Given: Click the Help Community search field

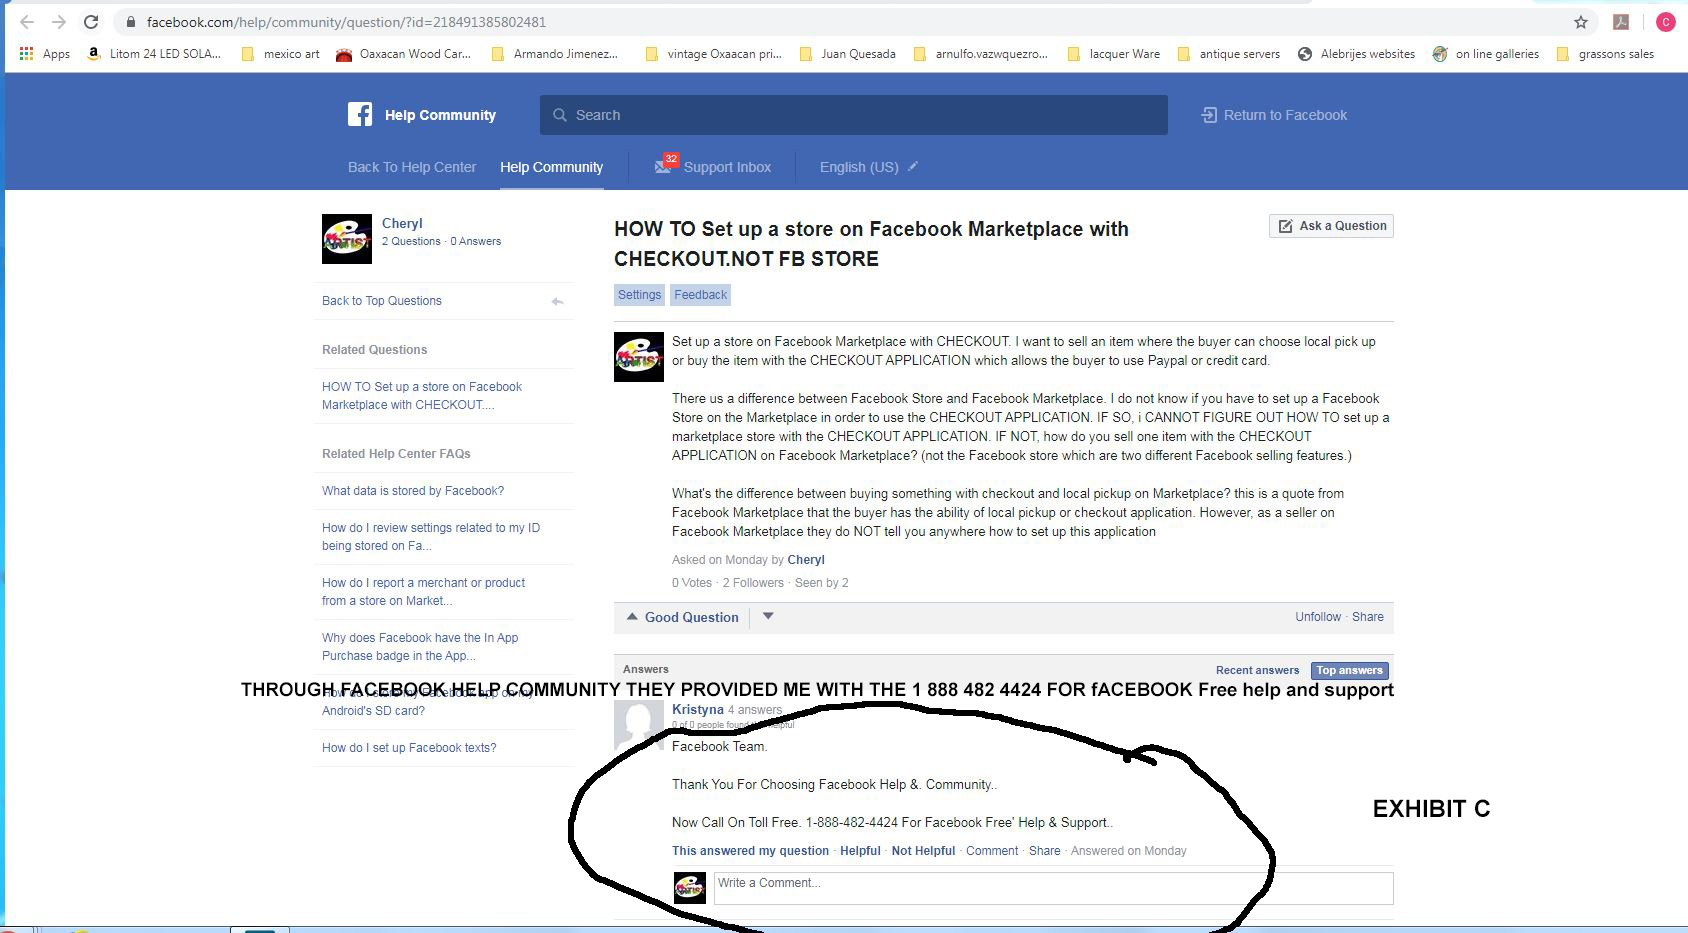Looking at the screenshot, I should pyautogui.click(x=854, y=115).
